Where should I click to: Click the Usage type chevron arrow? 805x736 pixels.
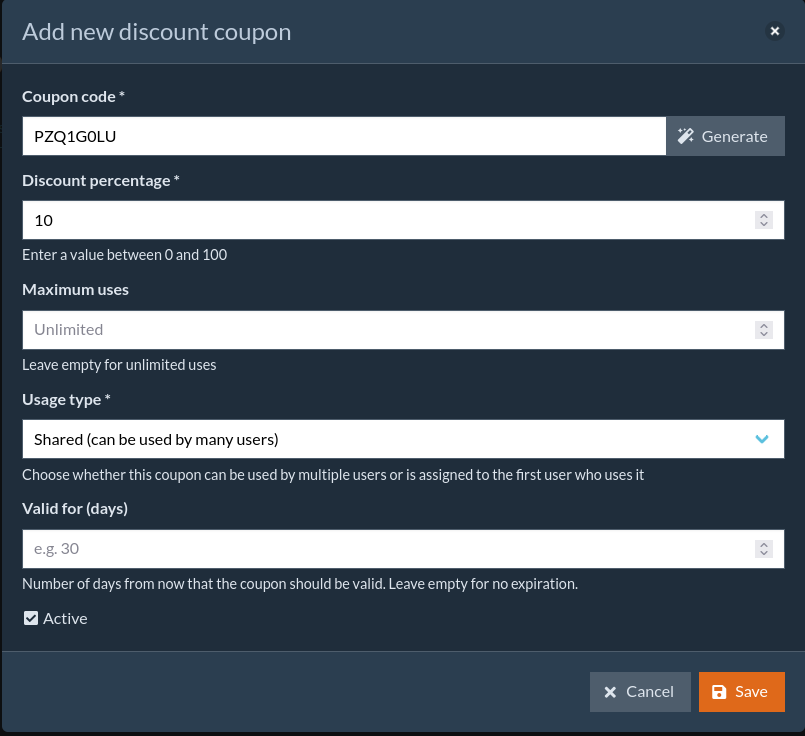763,439
